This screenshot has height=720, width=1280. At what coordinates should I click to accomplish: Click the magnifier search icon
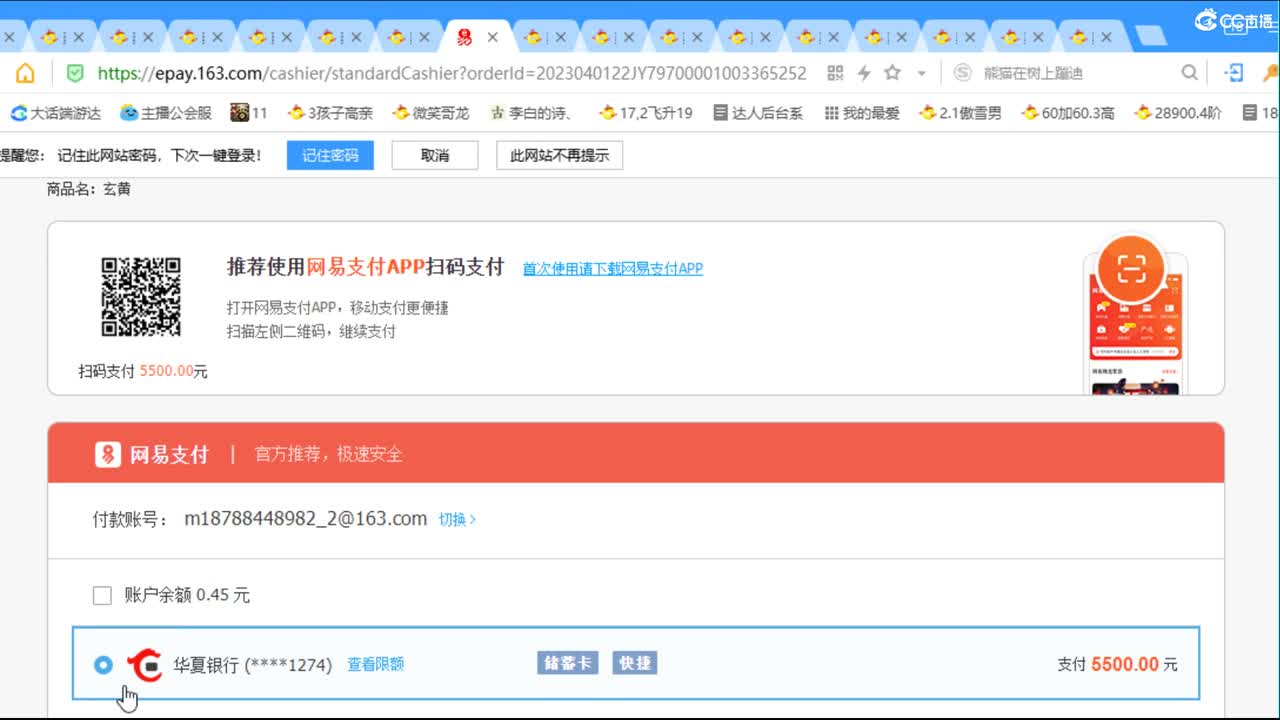click(x=1189, y=73)
